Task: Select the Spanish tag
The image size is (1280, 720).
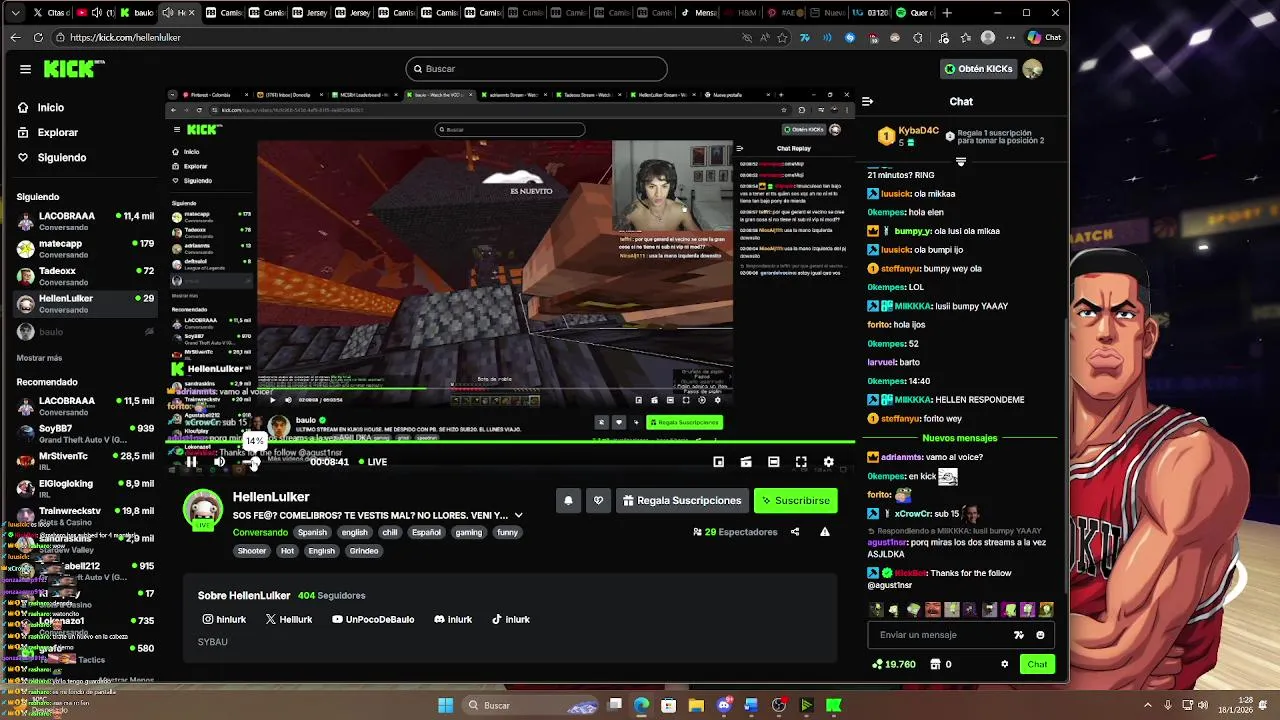Action: click(x=312, y=532)
